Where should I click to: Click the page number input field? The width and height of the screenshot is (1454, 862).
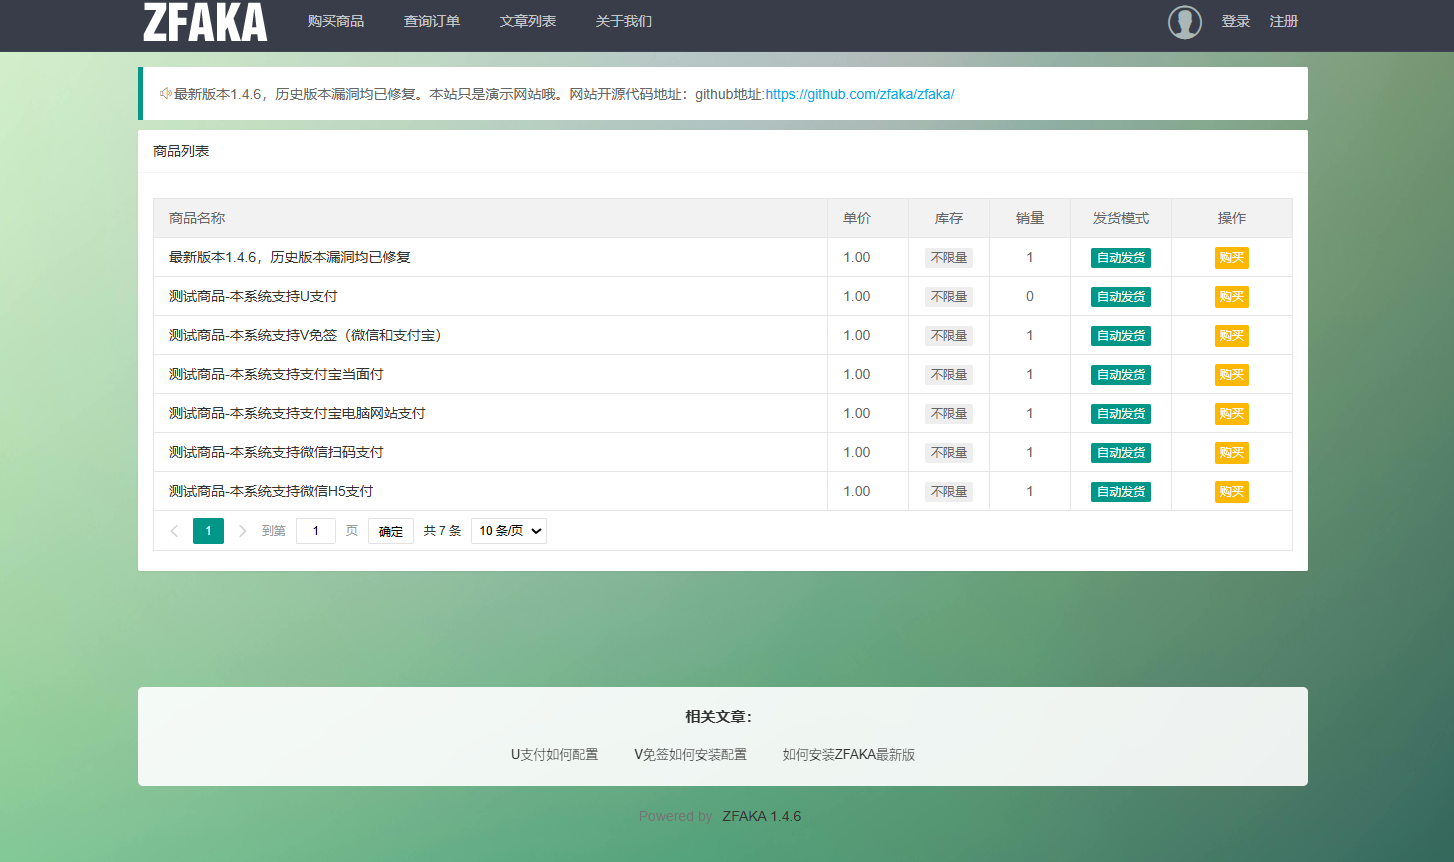(316, 531)
